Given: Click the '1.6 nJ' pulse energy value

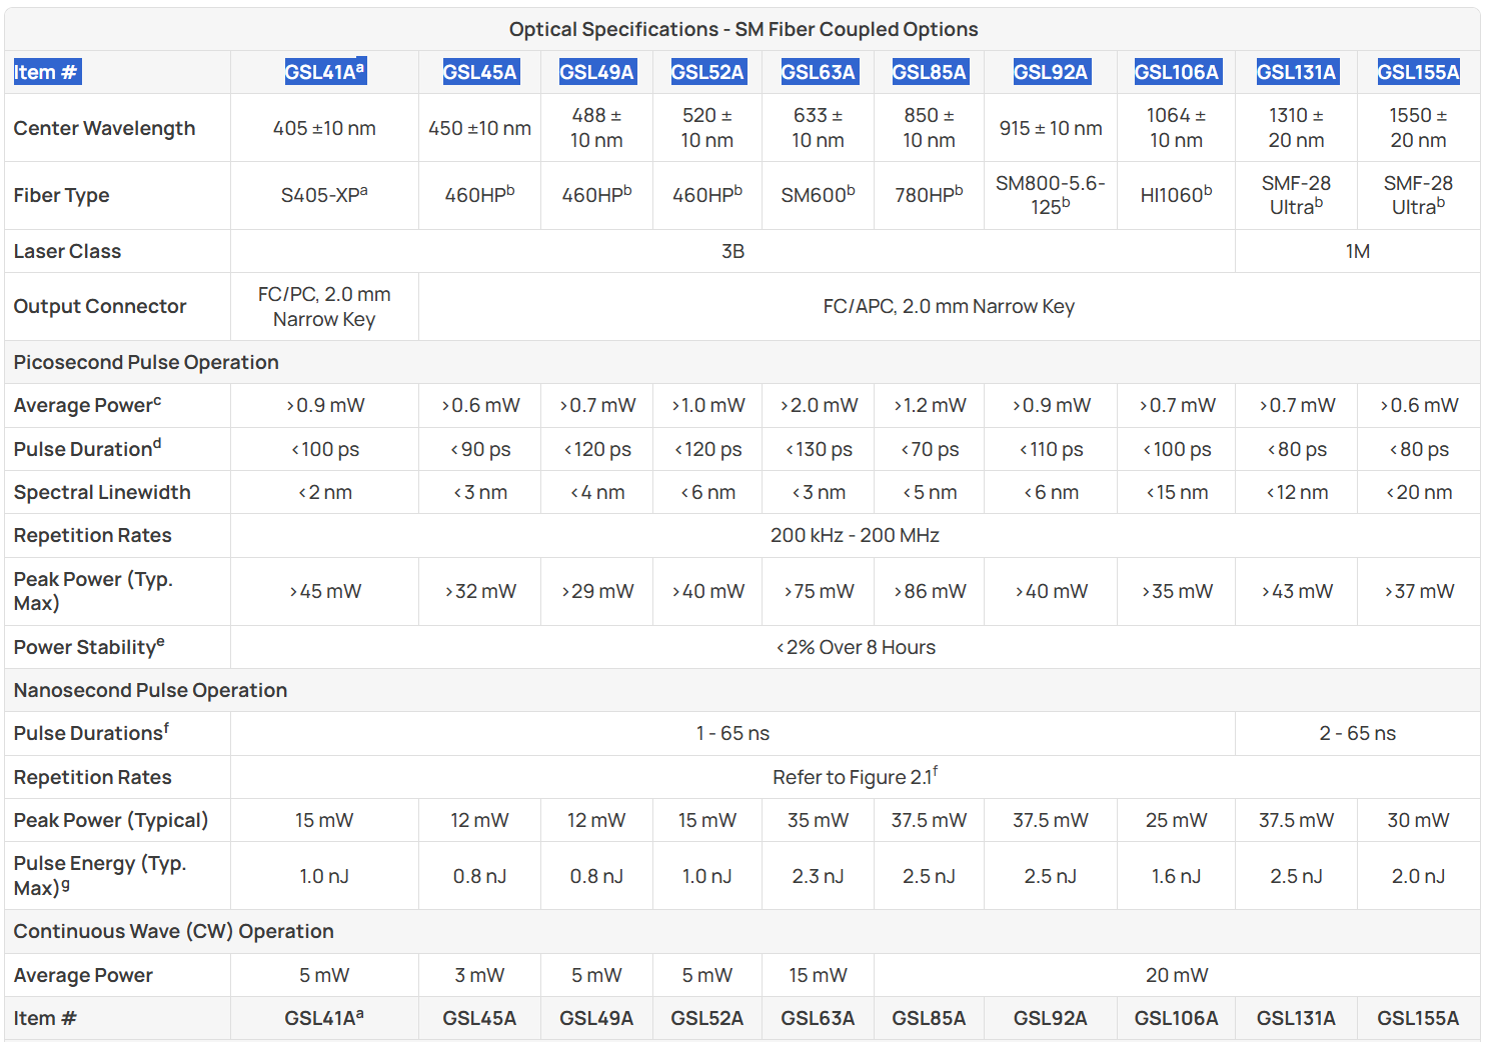Looking at the screenshot, I should (1176, 876).
